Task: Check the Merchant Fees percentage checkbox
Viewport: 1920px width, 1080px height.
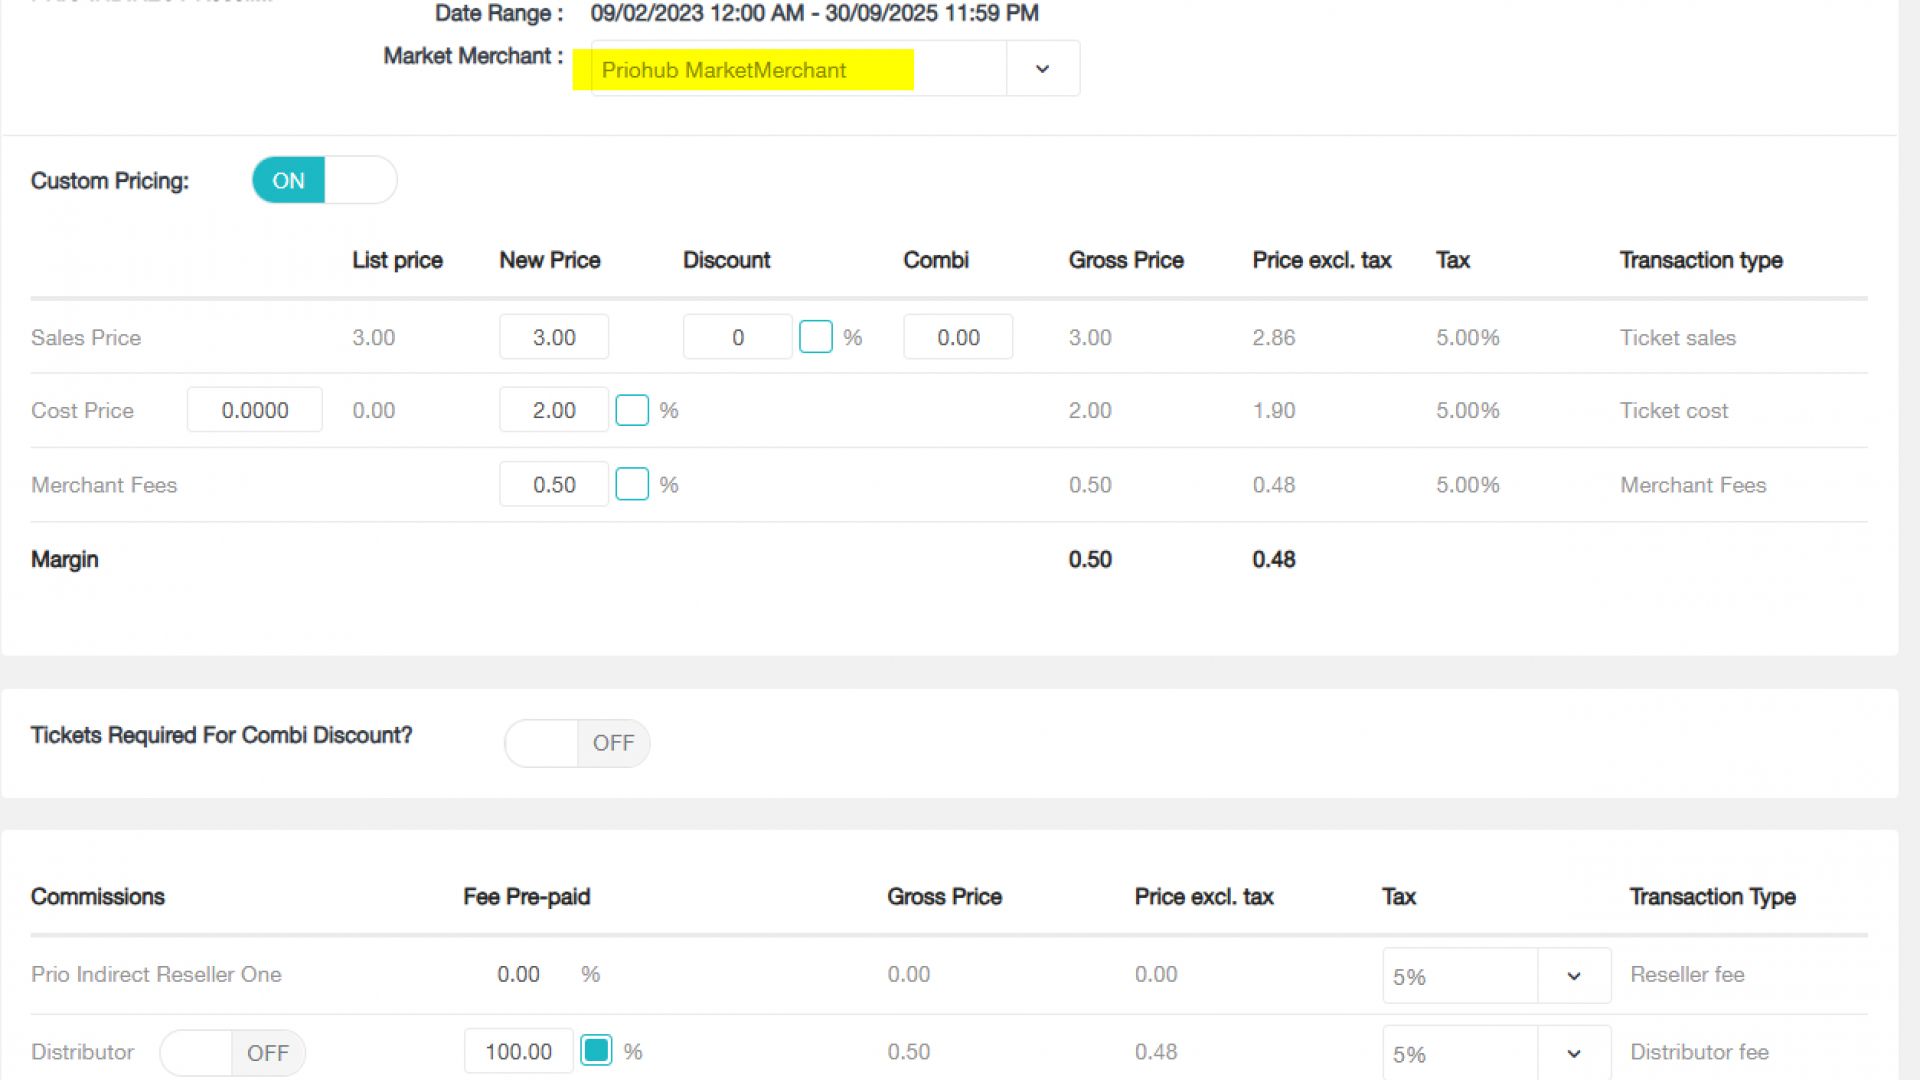Action: 632,484
